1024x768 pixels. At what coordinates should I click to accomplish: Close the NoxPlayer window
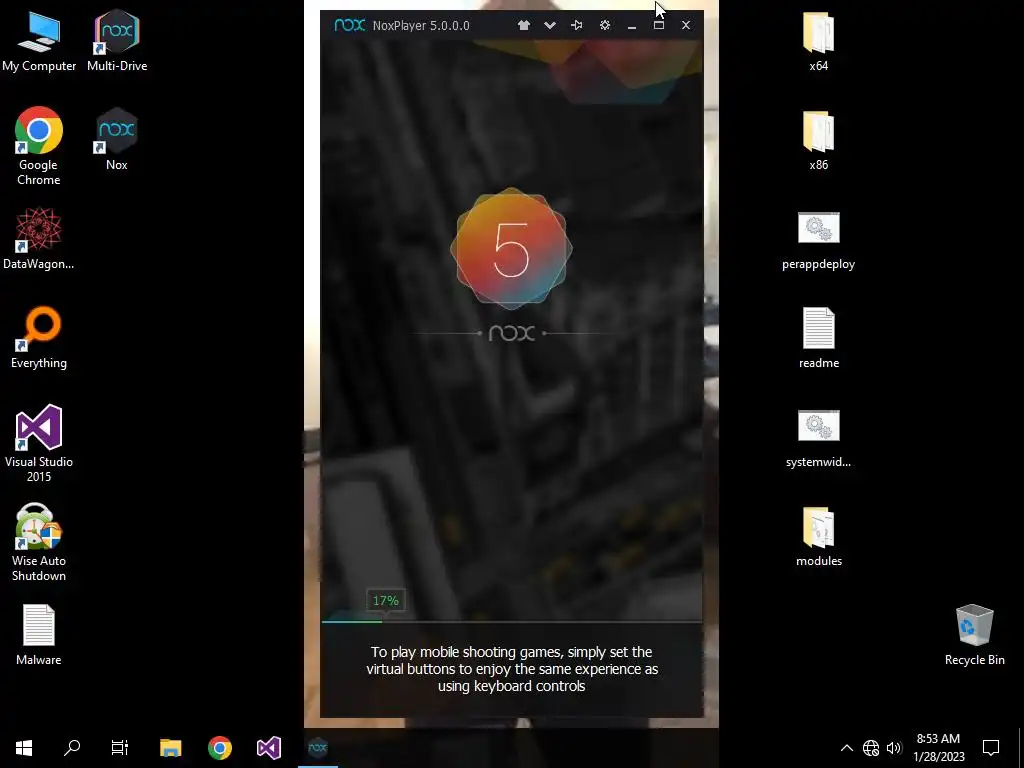[686, 25]
